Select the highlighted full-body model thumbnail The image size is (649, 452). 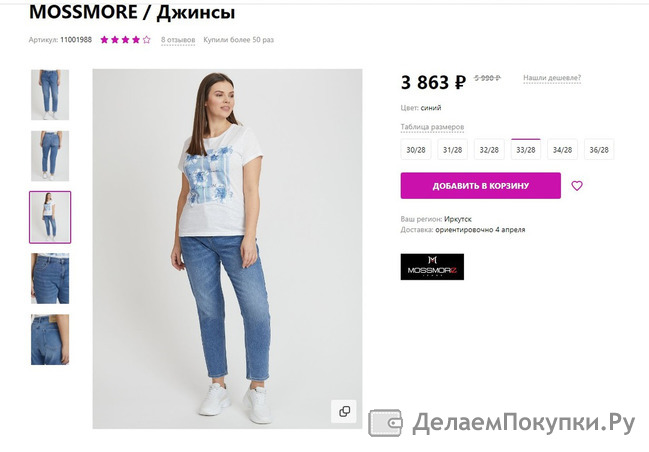[x=50, y=217]
